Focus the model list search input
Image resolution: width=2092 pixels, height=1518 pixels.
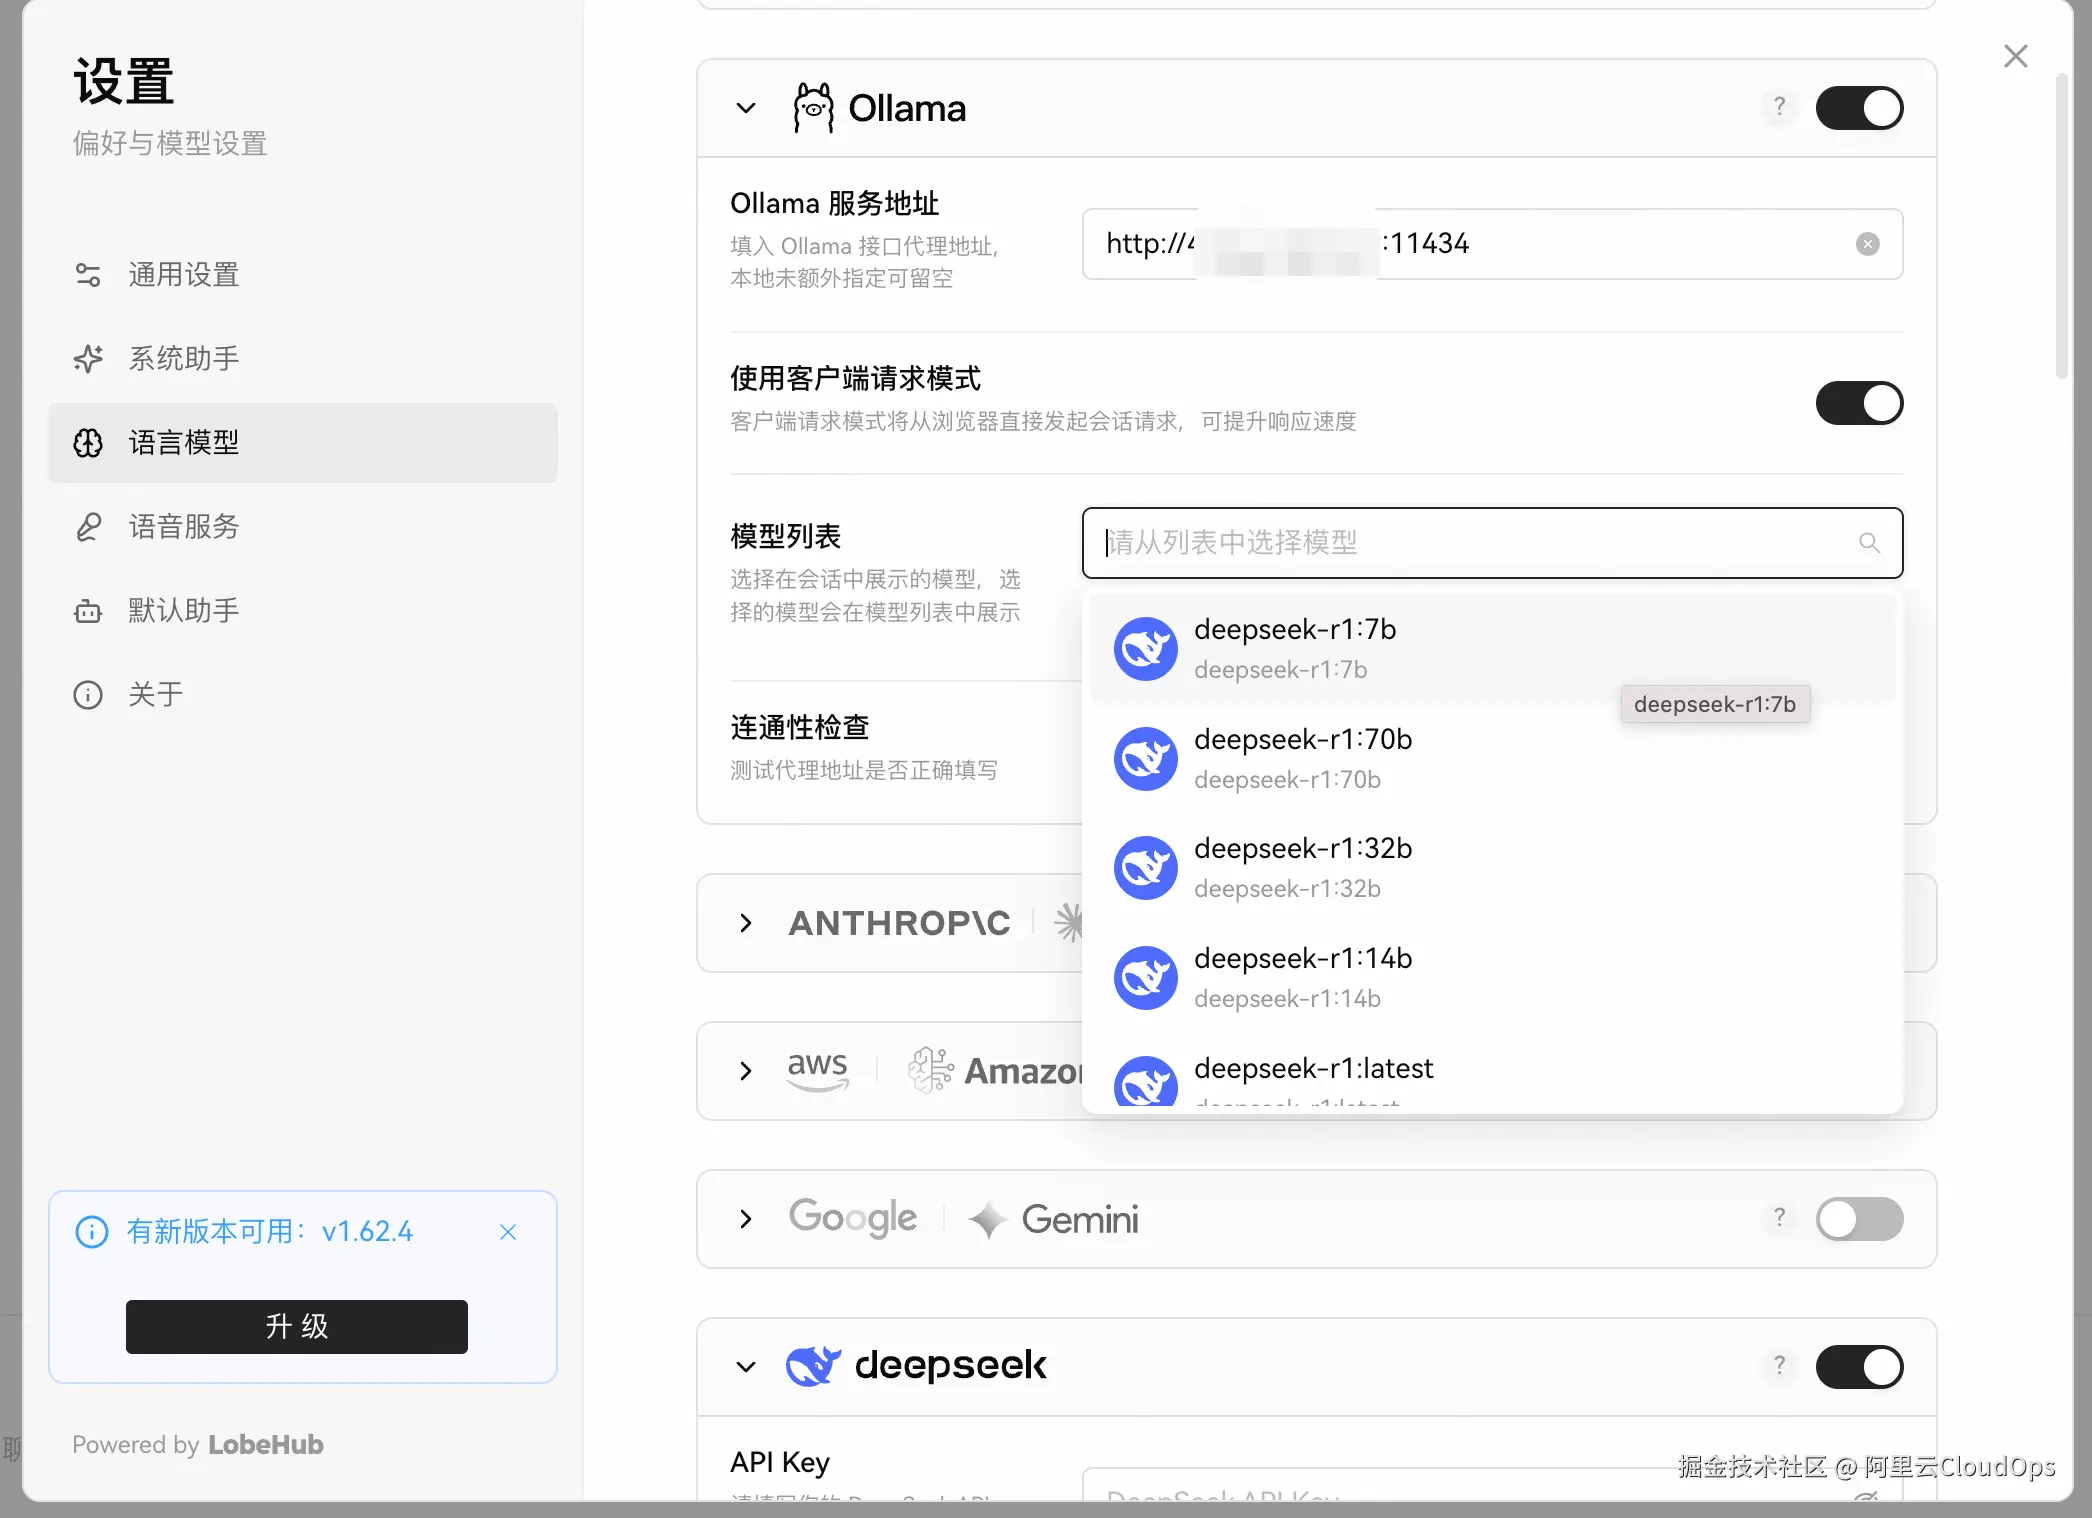[1470, 543]
